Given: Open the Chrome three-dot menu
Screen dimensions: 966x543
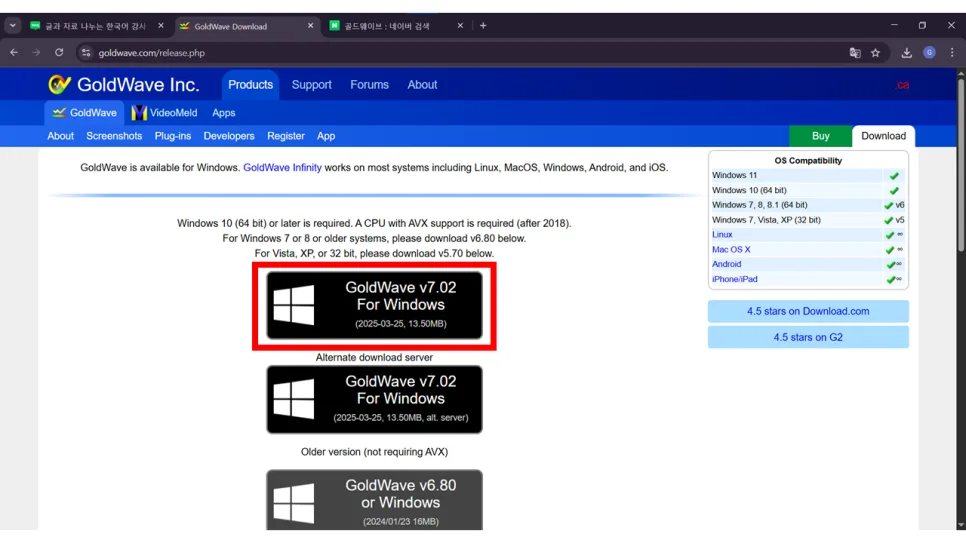Looking at the screenshot, I should point(952,53).
